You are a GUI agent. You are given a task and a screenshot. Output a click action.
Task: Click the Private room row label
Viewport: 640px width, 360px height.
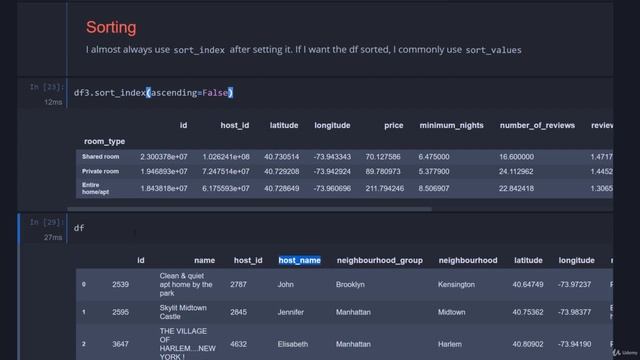point(100,171)
